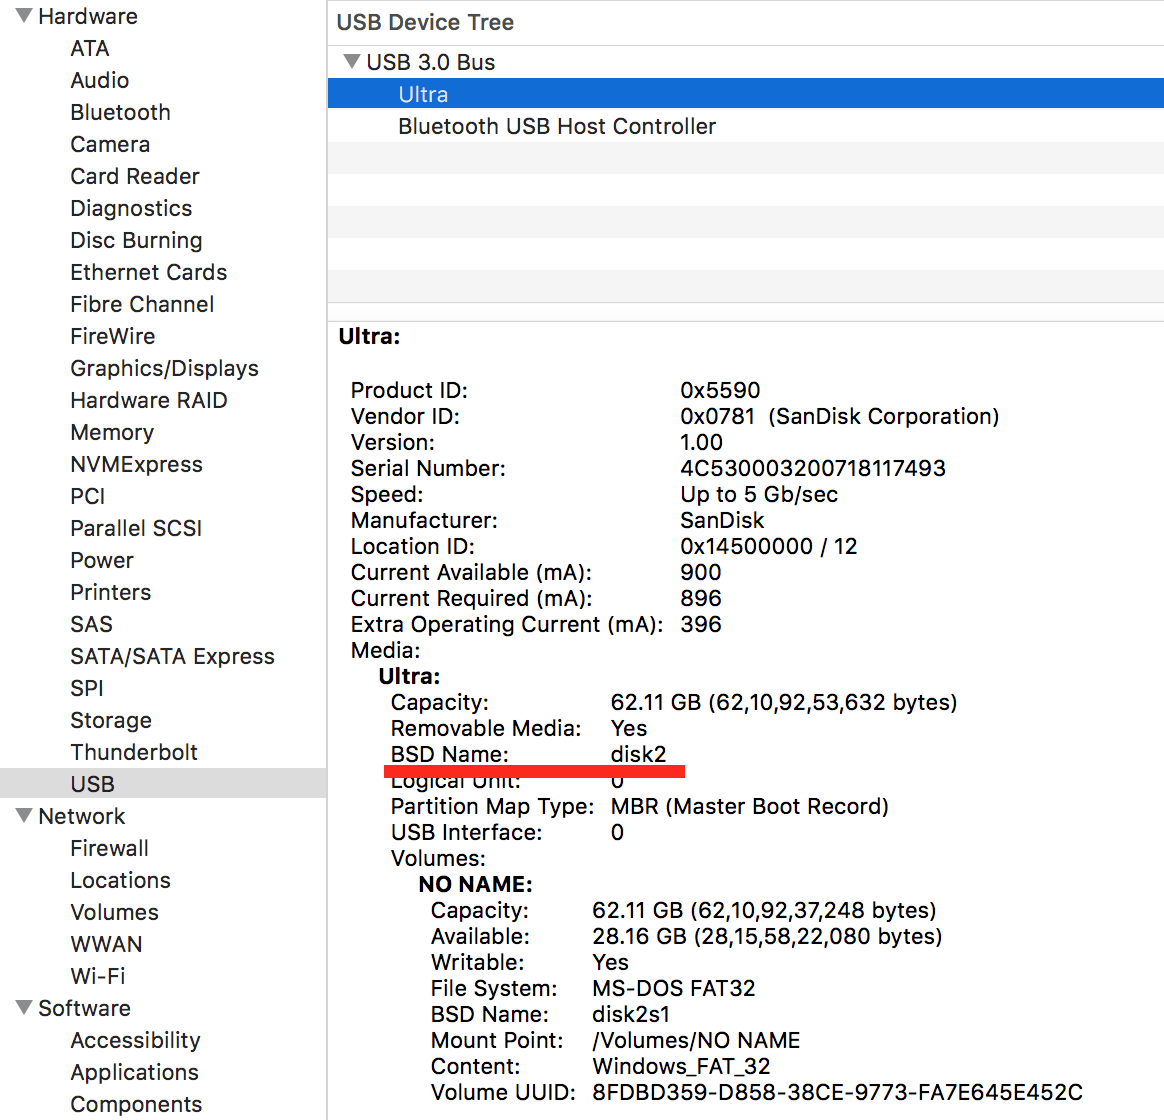Click the NO NAME volume heading
This screenshot has width=1164, height=1120.
point(475,883)
